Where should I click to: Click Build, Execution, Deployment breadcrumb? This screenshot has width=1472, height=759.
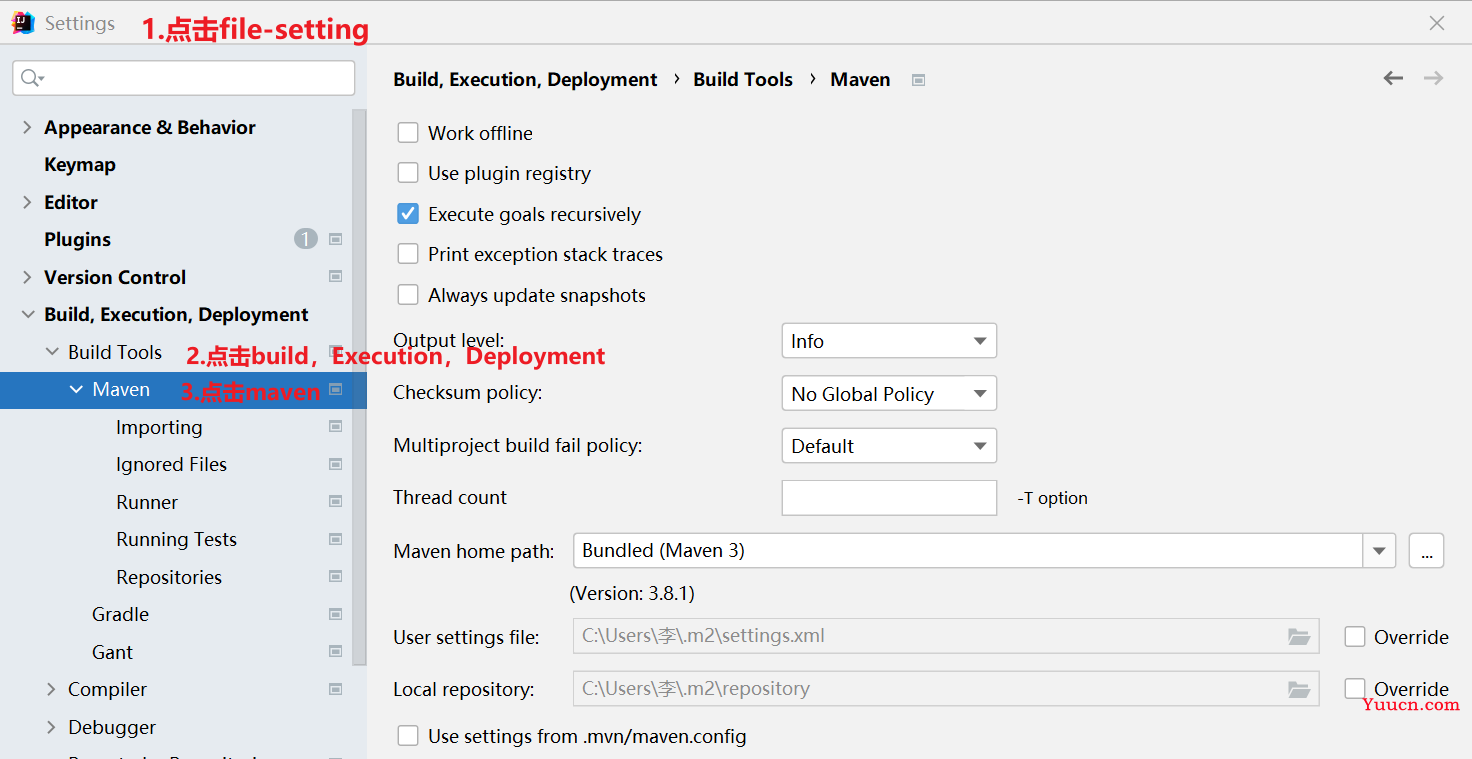coord(525,79)
